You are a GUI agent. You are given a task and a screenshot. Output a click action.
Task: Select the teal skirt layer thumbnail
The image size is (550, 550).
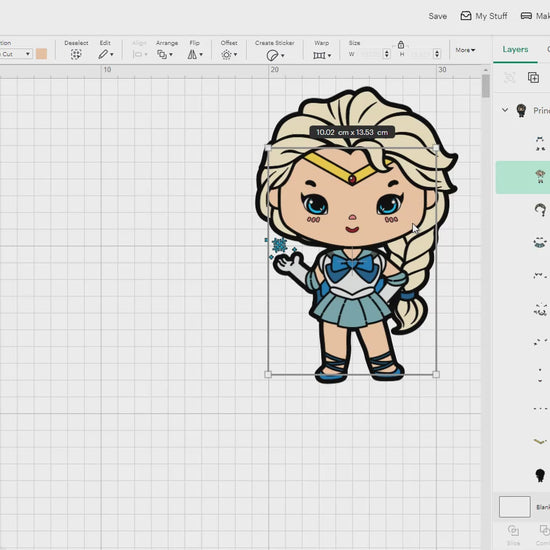pos(540,242)
